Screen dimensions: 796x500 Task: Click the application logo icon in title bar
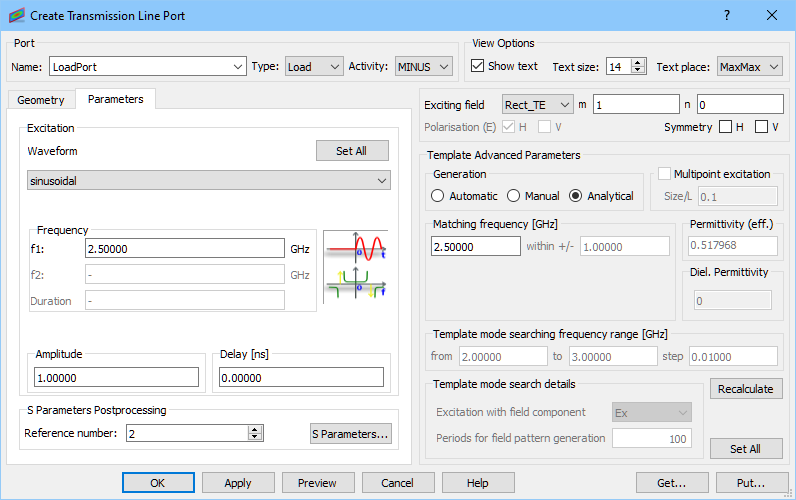[x=16, y=15]
